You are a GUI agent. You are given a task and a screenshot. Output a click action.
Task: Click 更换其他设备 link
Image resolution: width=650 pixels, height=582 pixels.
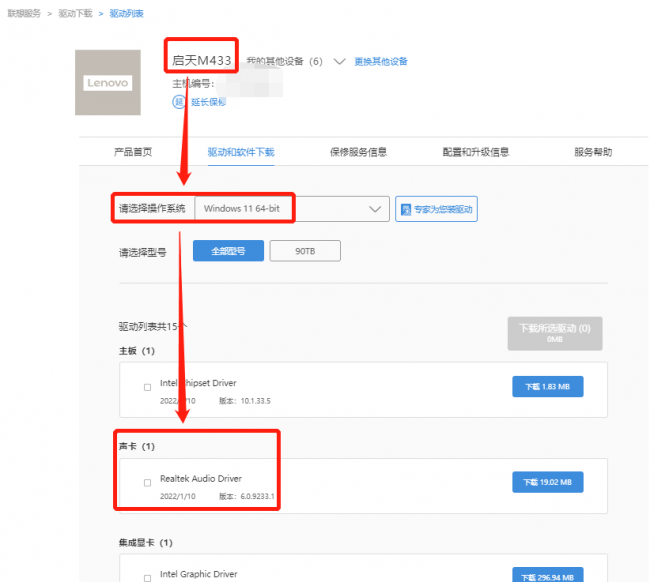point(381,62)
